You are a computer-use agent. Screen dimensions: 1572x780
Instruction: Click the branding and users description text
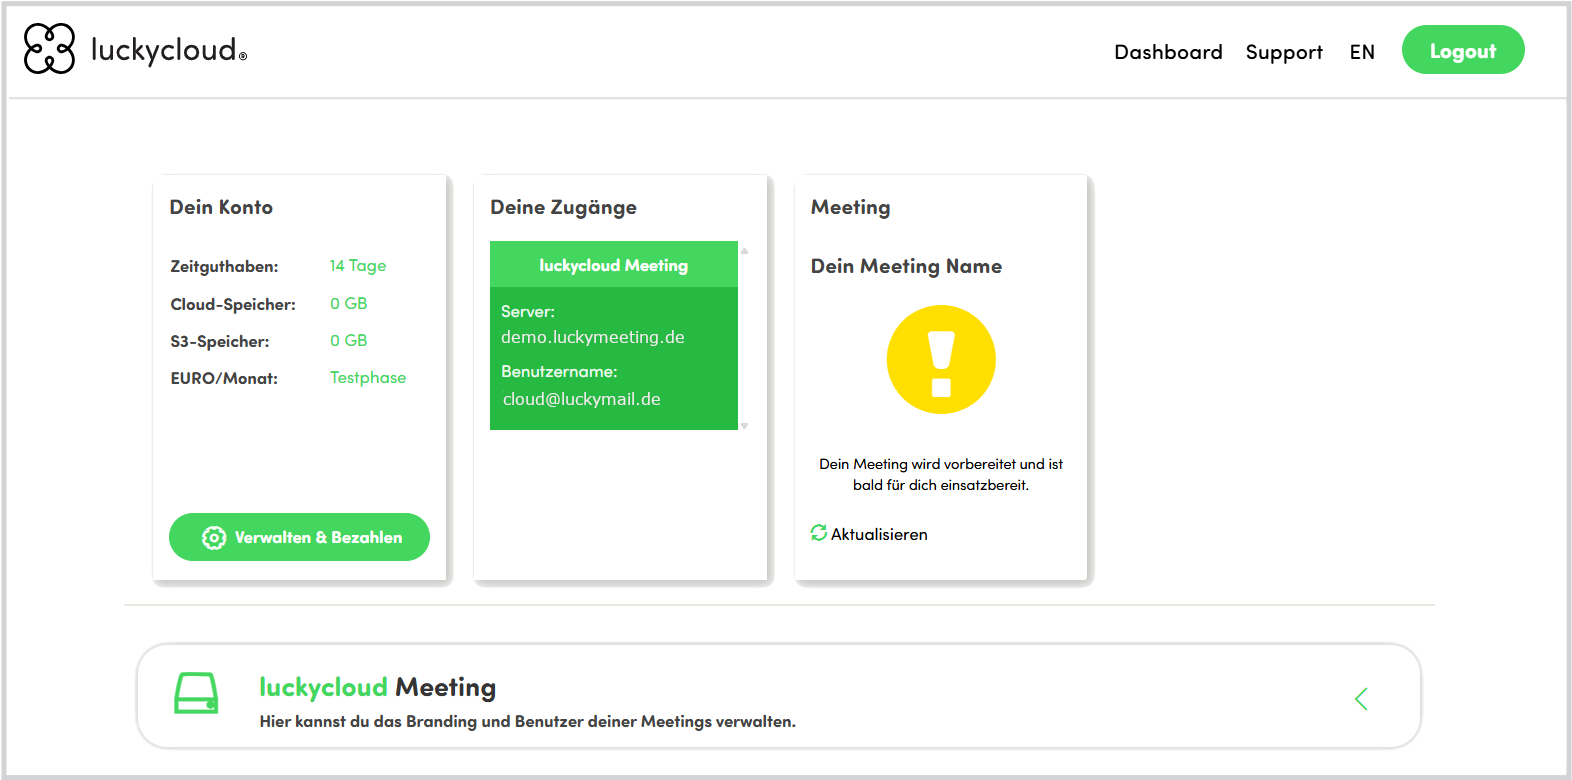[528, 721]
